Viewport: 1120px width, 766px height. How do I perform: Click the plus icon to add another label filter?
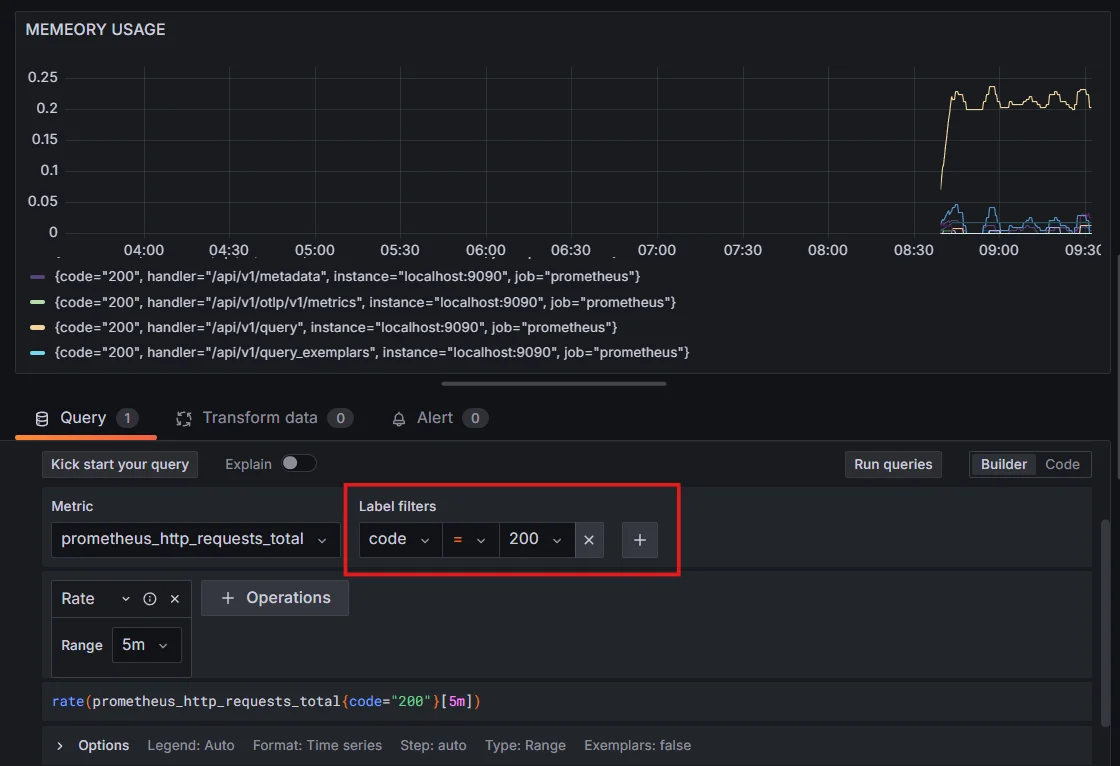tap(639, 539)
